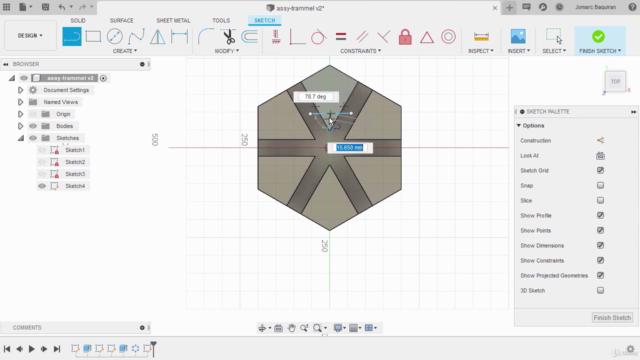
Task: Select the Line tool
Action: [72, 37]
